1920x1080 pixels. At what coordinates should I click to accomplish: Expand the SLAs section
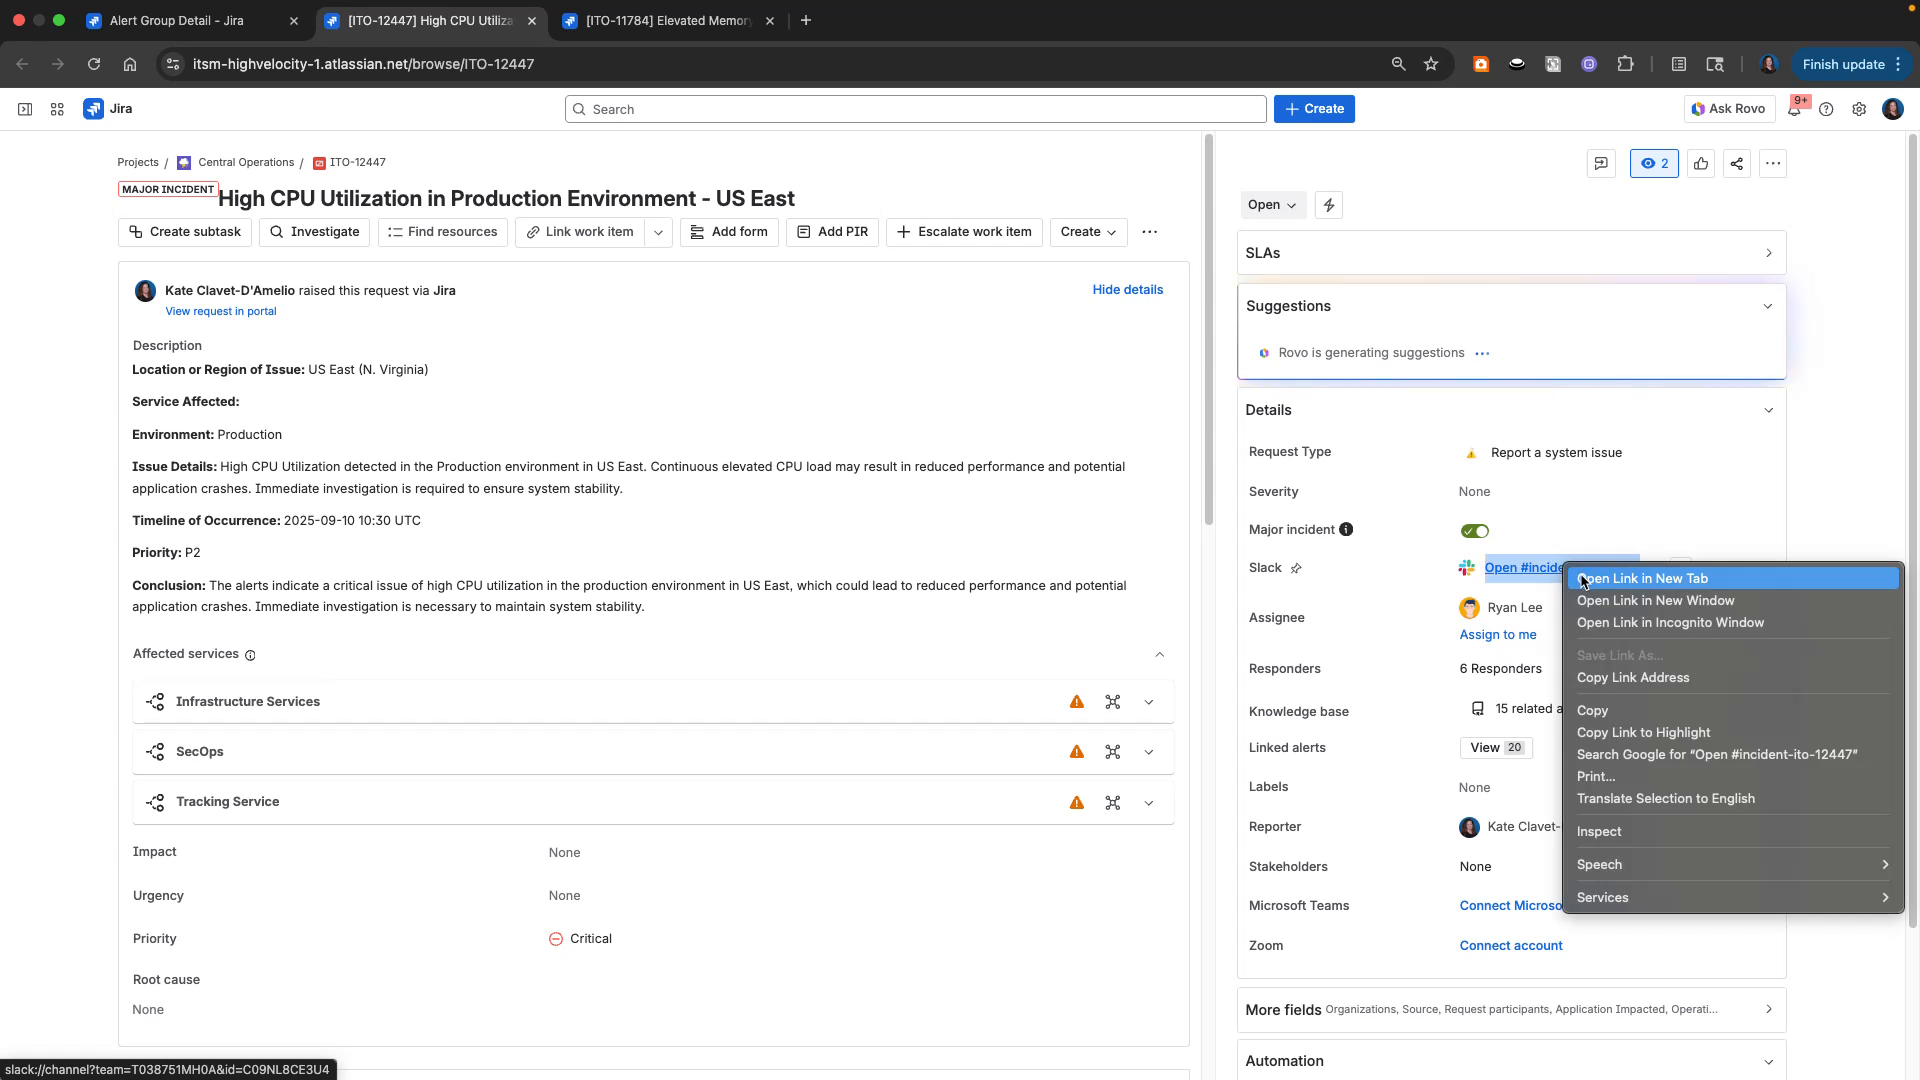pyautogui.click(x=1768, y=252)
